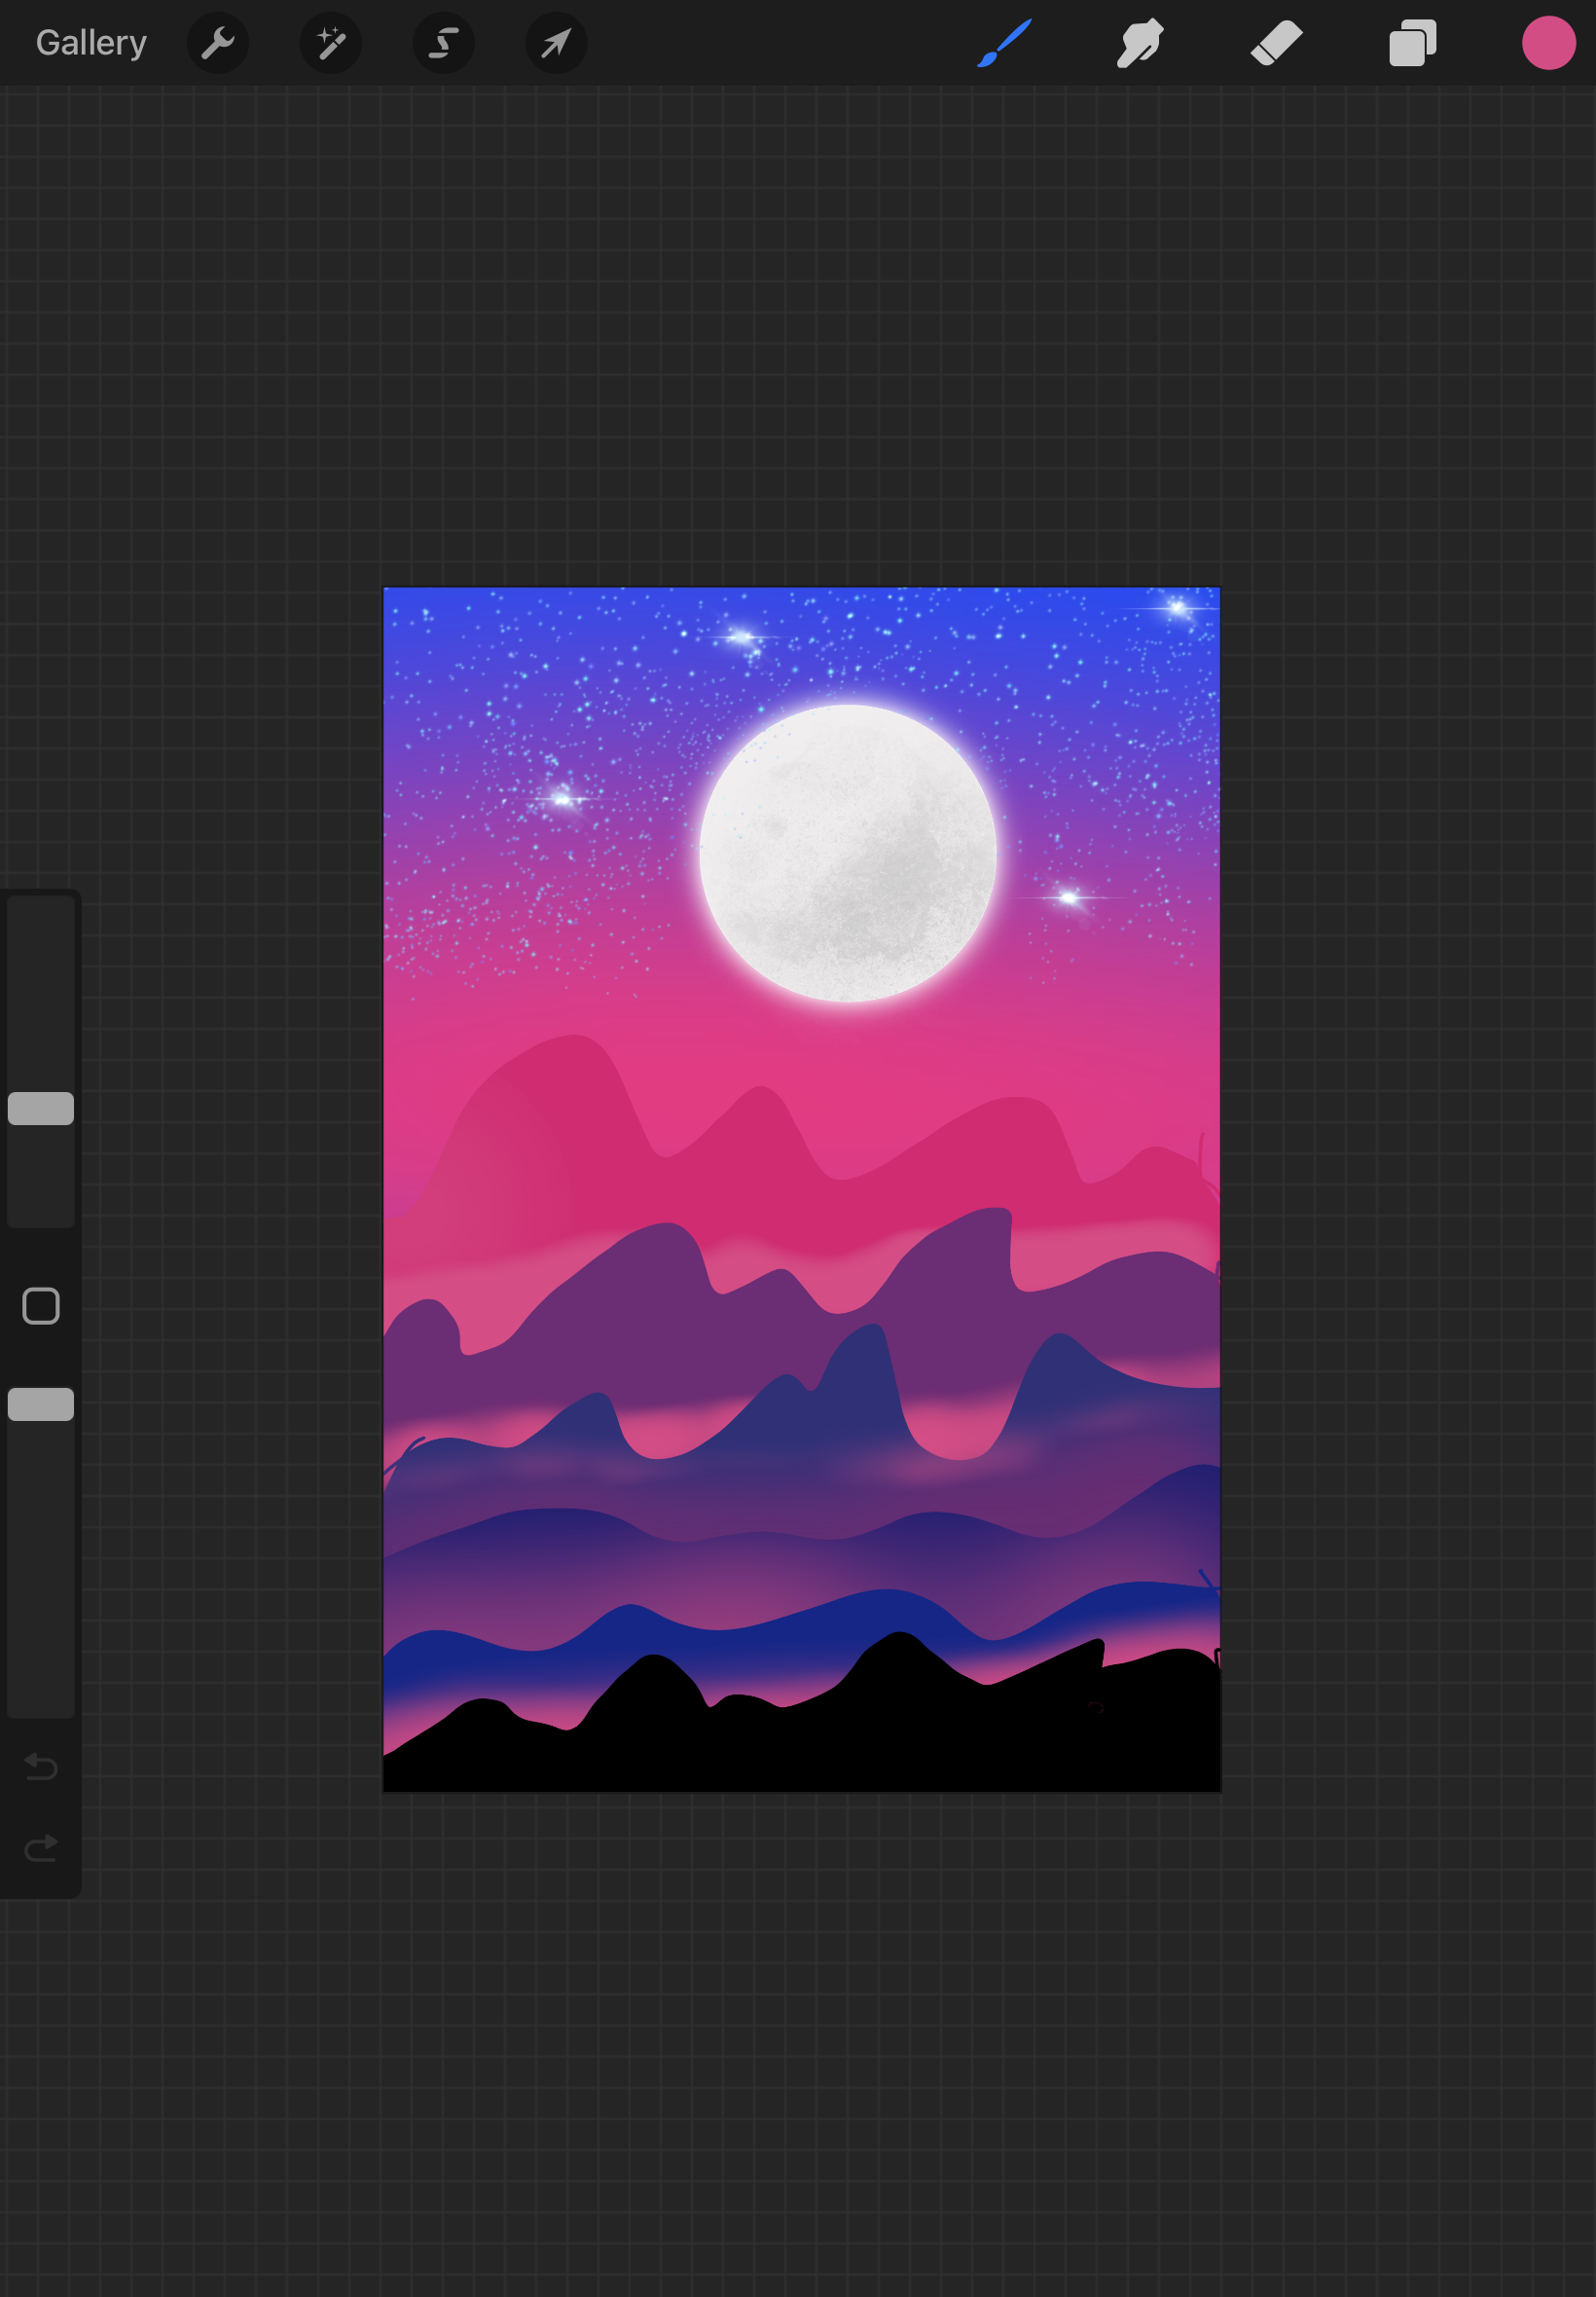The image size is (1596, 2297).
Task: Return to the Gallery
Action: point(91,43)
